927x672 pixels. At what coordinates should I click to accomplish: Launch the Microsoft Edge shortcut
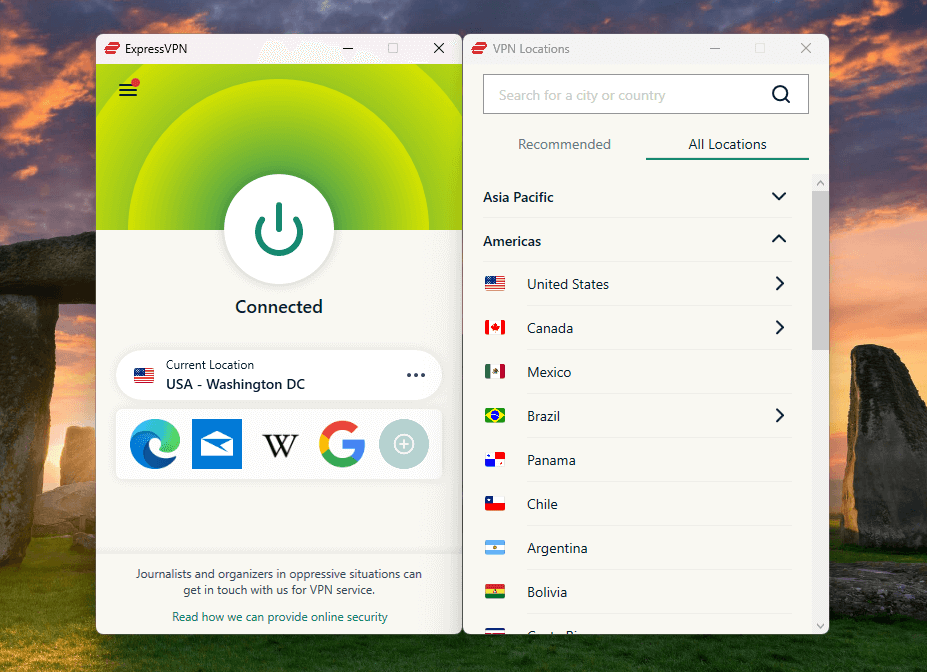pos(155,444)
